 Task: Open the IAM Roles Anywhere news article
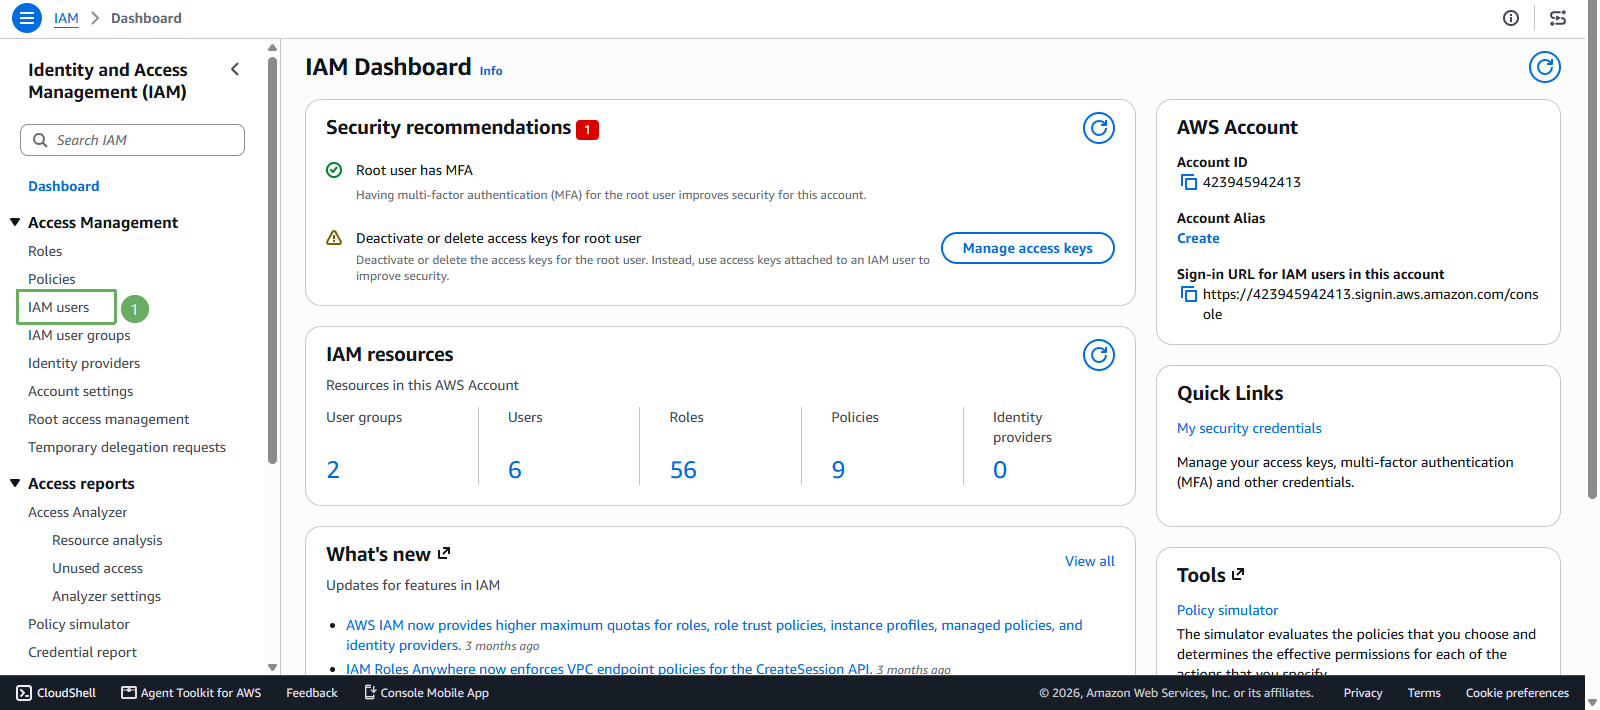tap(609, 669)
